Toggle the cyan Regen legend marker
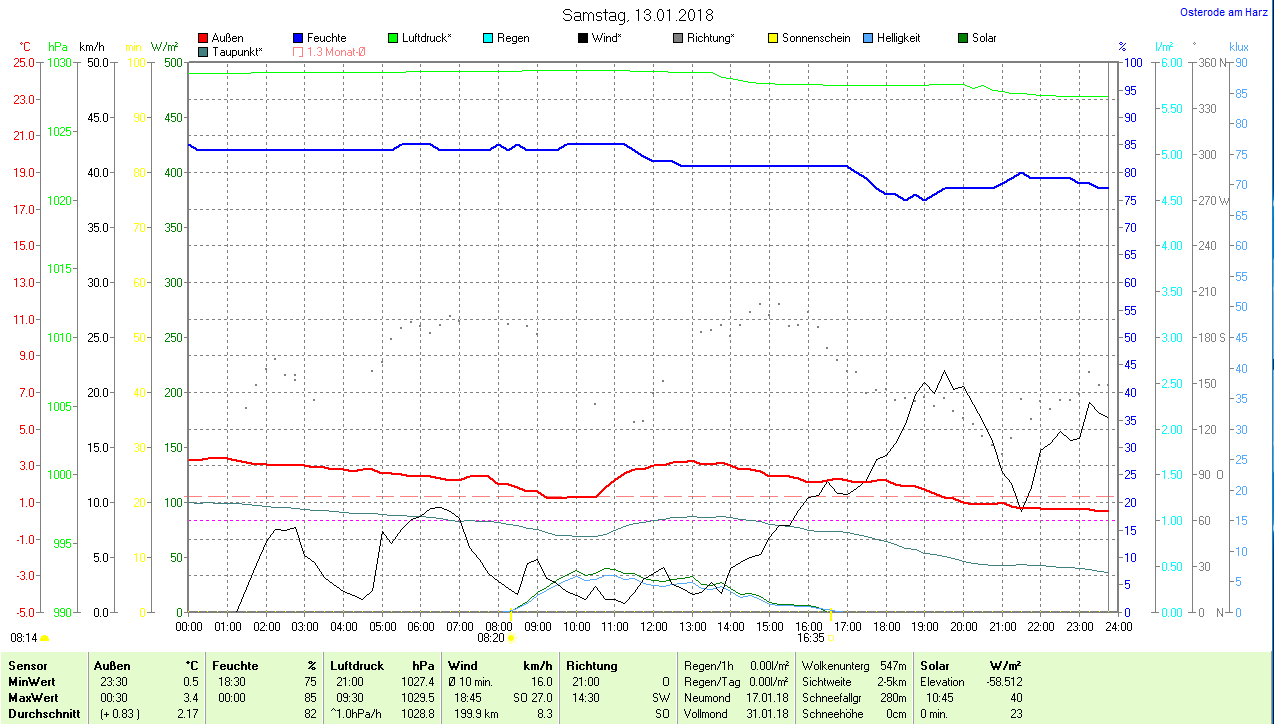The height and width of the screenshot is (724, 1274). tap(488, 38)
